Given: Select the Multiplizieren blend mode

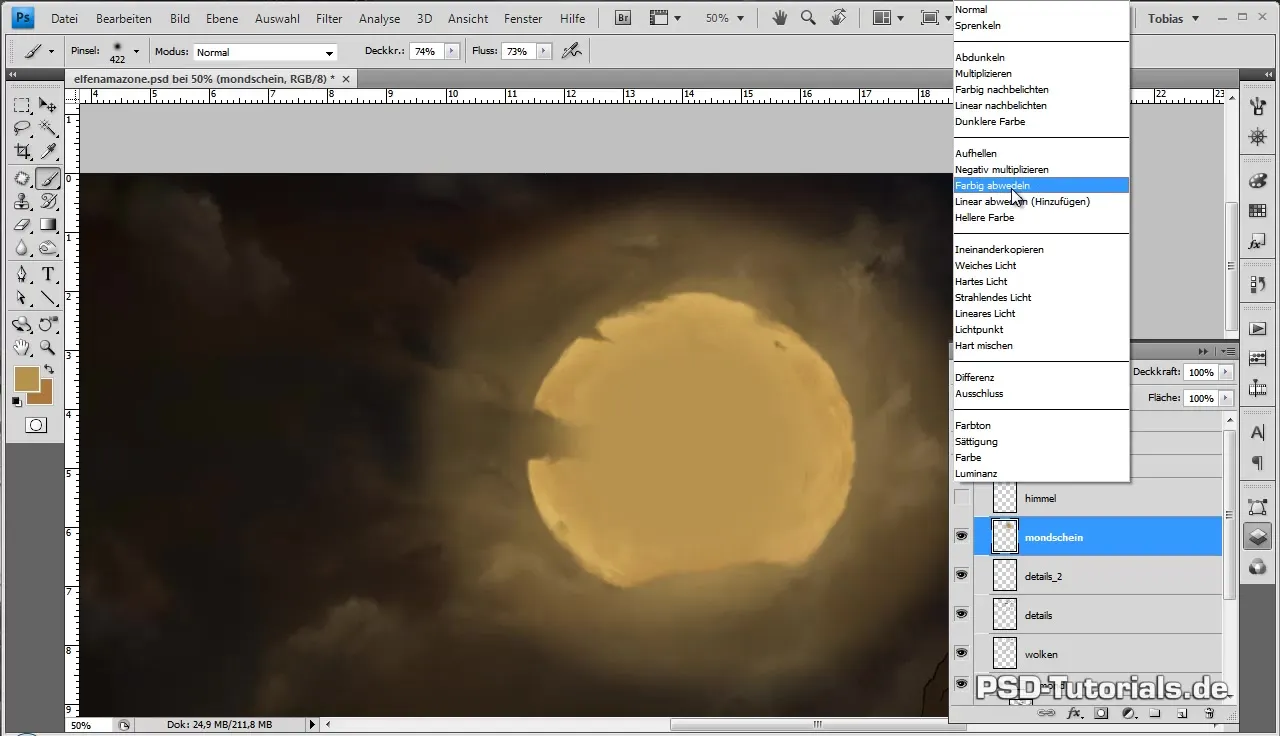Looking at the screenshot, I should point(983,73).
